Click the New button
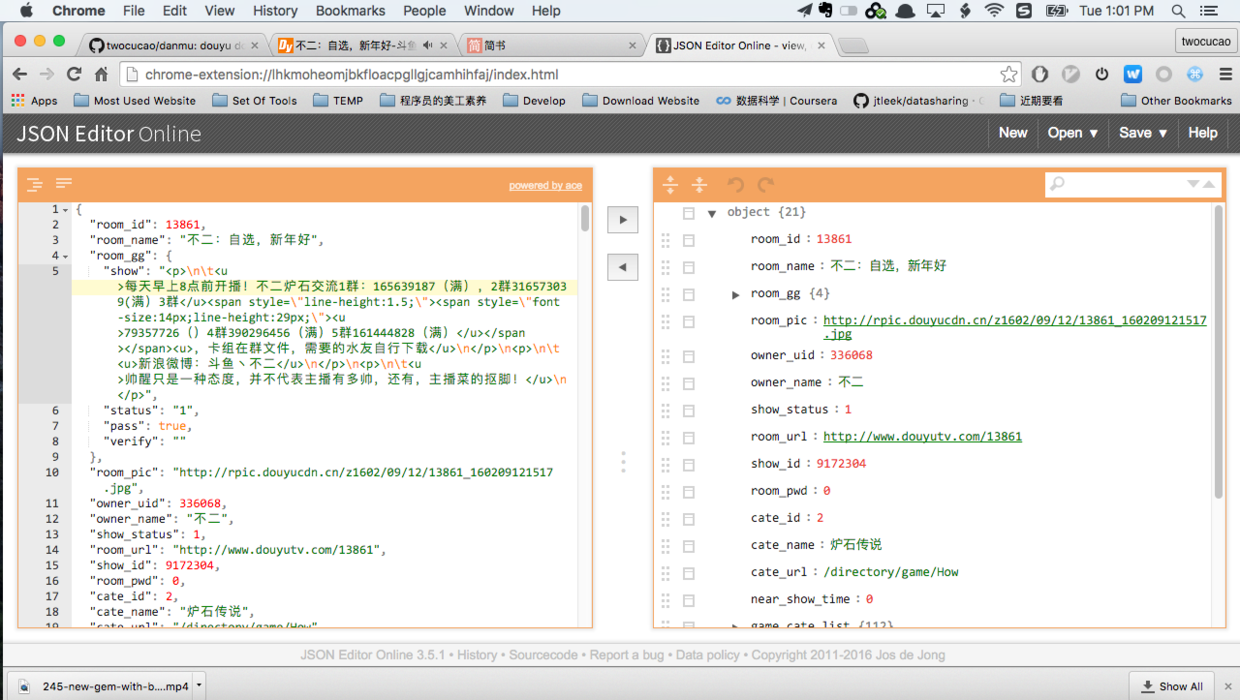 pos(1013,133)
